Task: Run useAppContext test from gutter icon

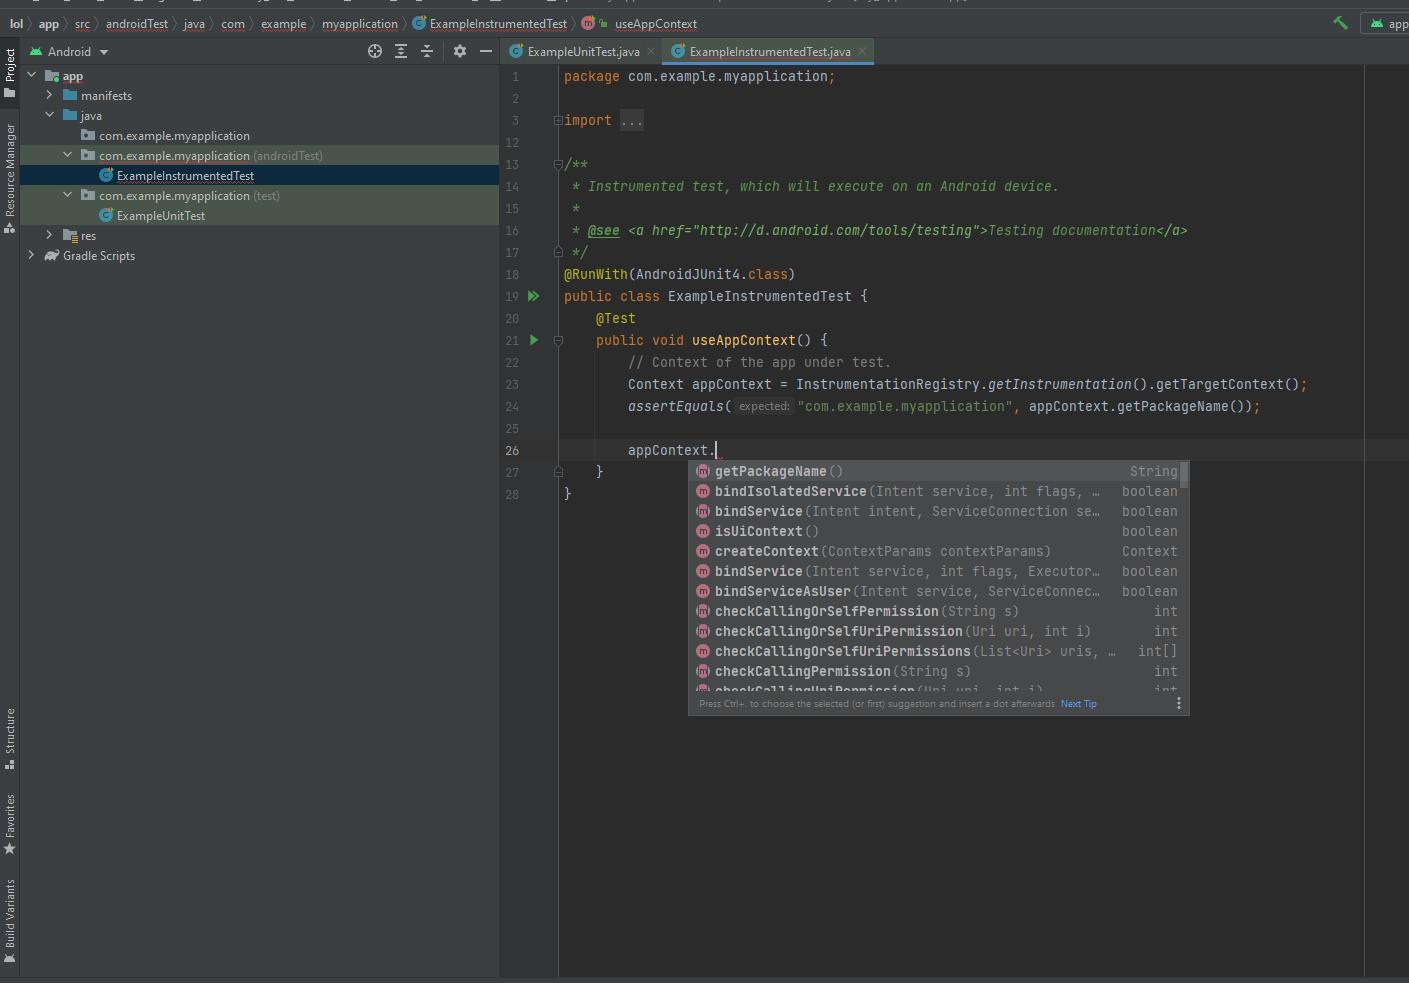Action: click(x=534, y=340)
